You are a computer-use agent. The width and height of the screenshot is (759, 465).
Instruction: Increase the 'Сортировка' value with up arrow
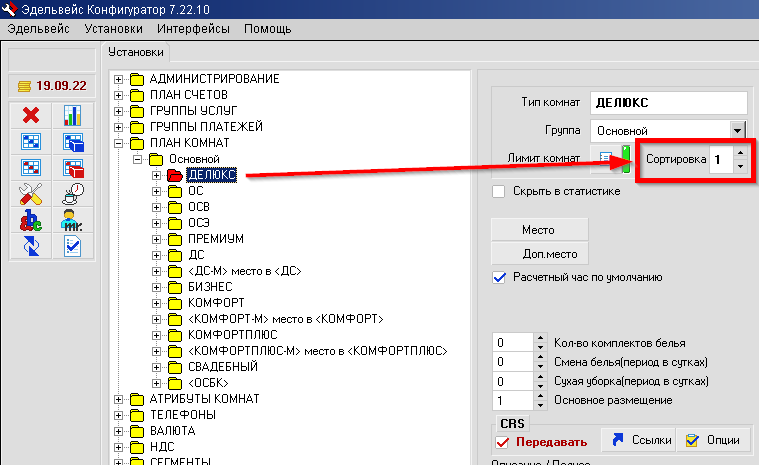click(740, 154)
